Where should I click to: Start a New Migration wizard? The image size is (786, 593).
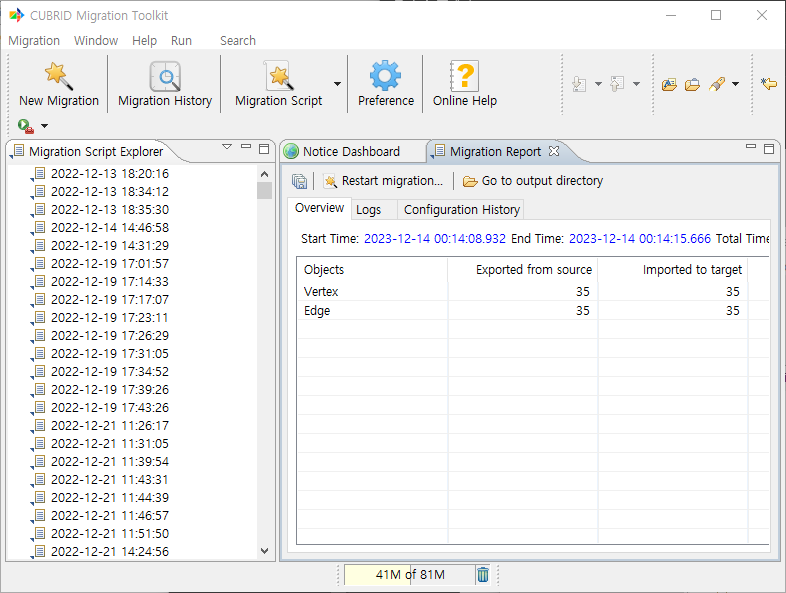coord(59,84)
